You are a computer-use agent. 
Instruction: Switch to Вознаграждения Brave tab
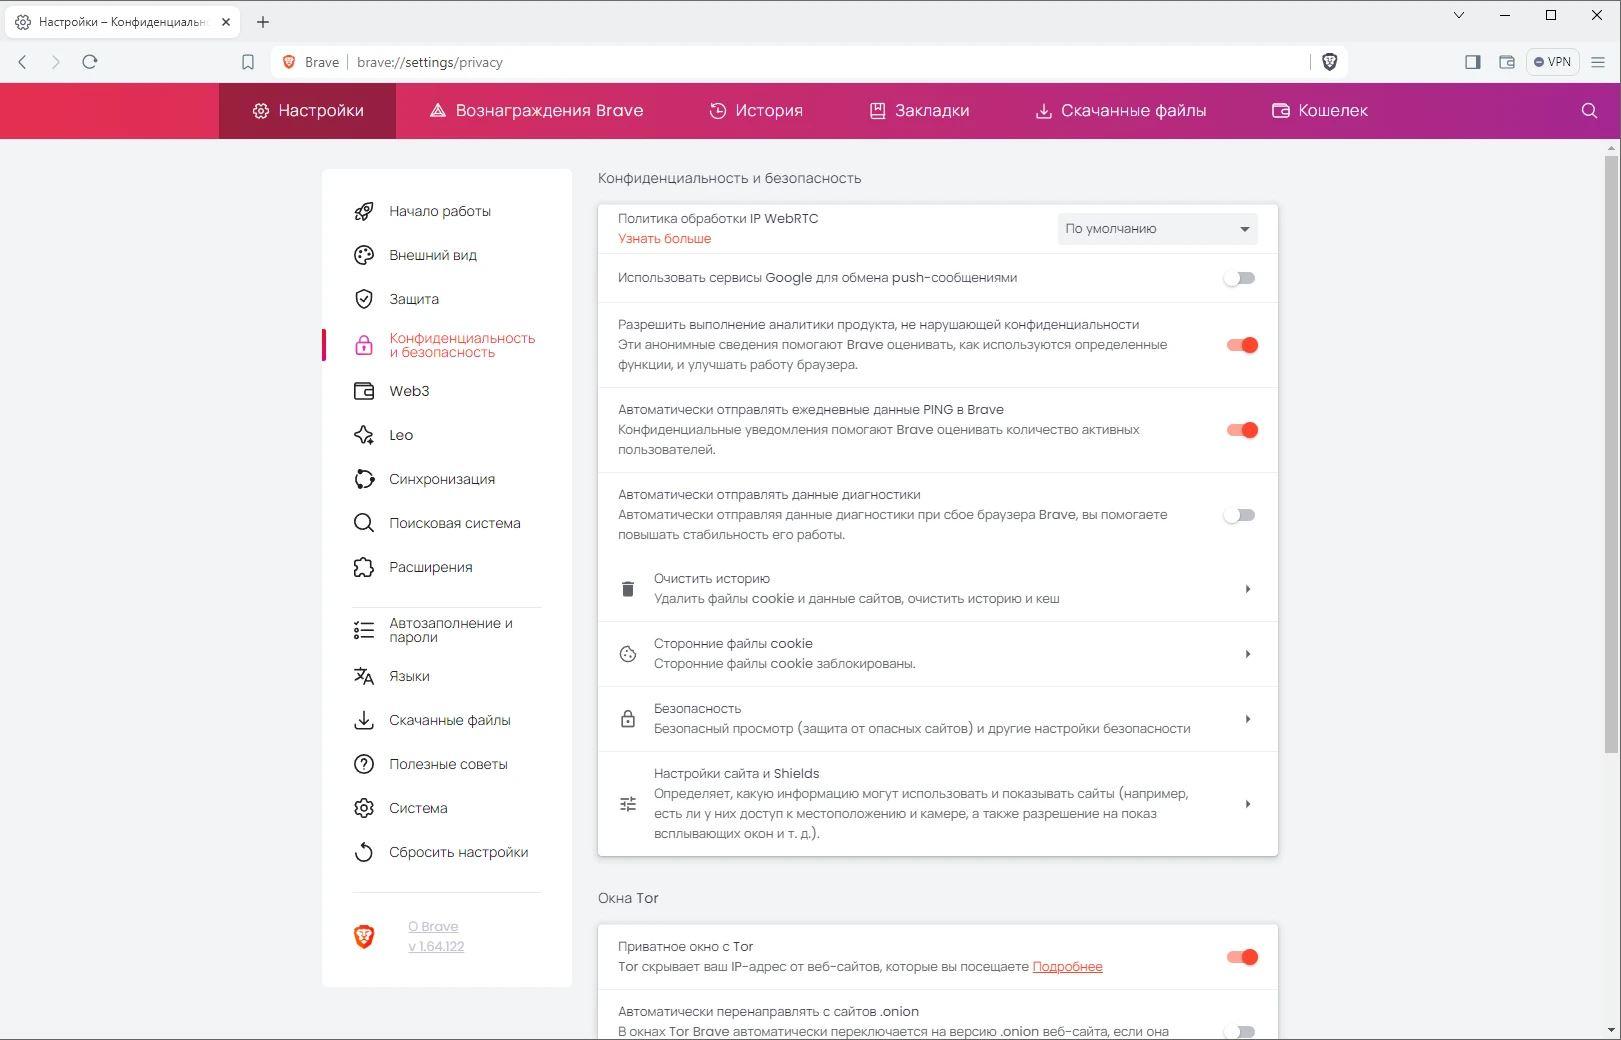(x=536, y=111)
